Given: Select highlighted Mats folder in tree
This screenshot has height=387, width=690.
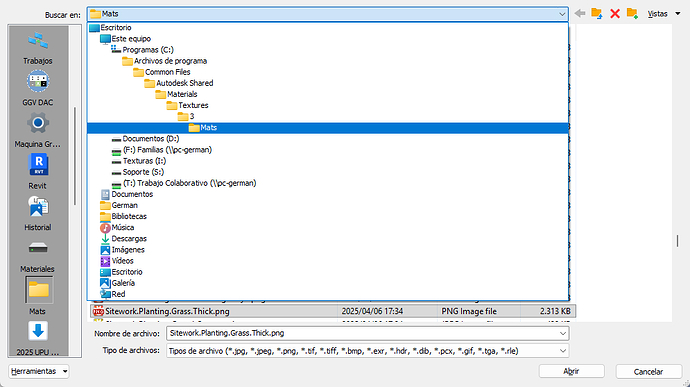Looking at the screenshot, I should (328, 128).
